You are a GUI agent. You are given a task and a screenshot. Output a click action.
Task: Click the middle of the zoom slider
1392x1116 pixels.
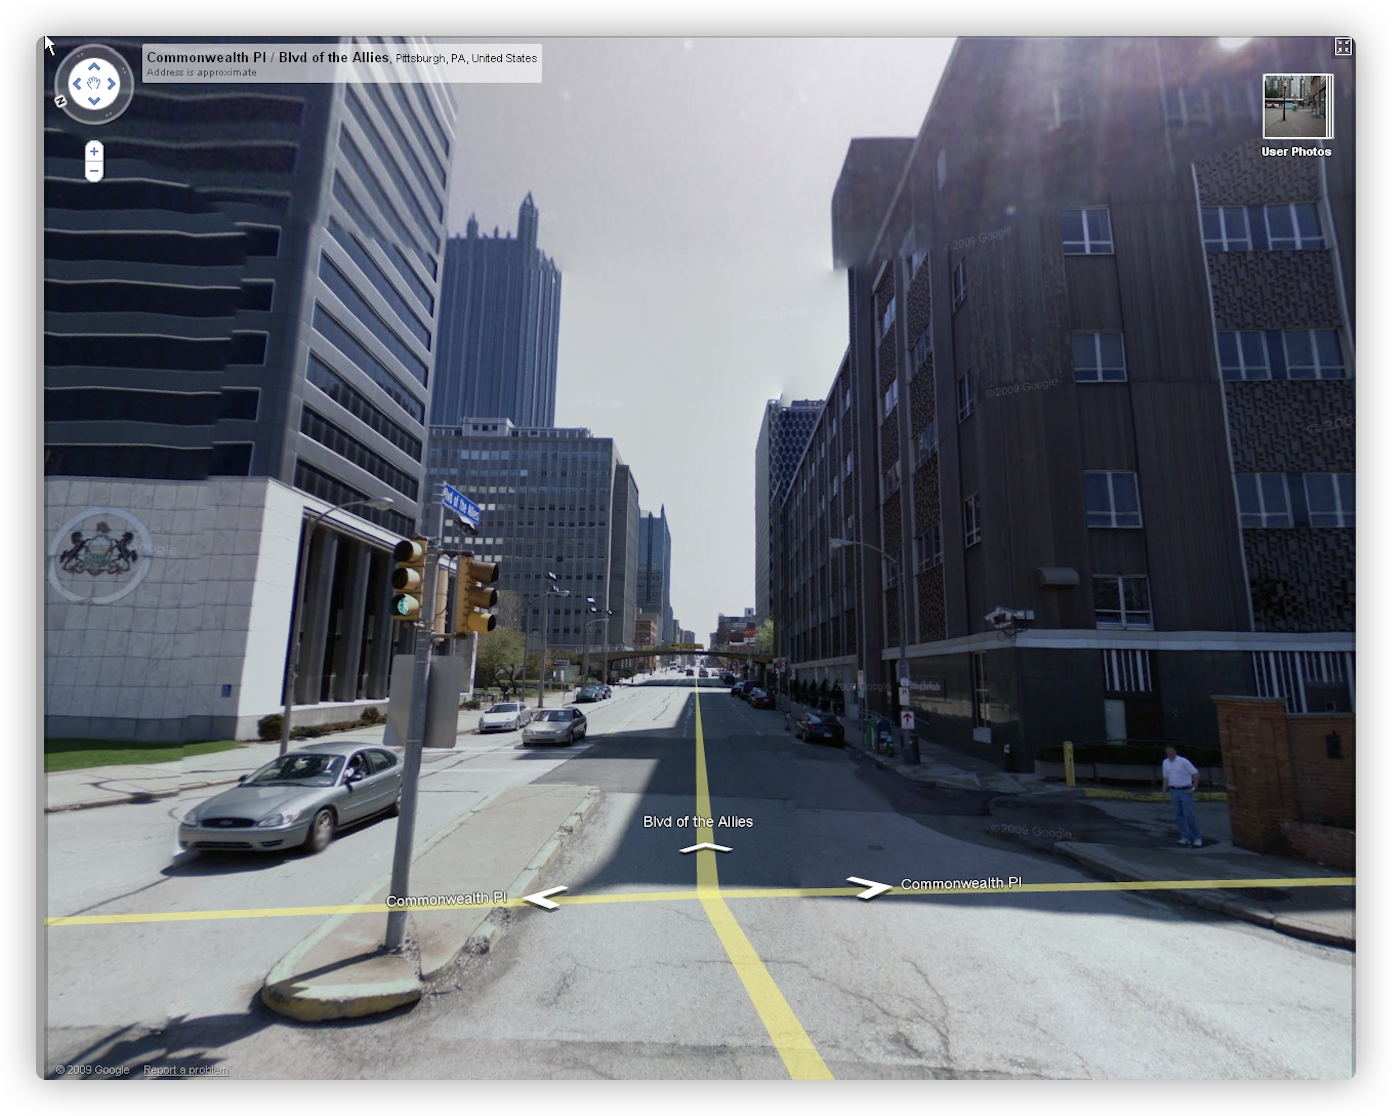[x=93, y=161]
